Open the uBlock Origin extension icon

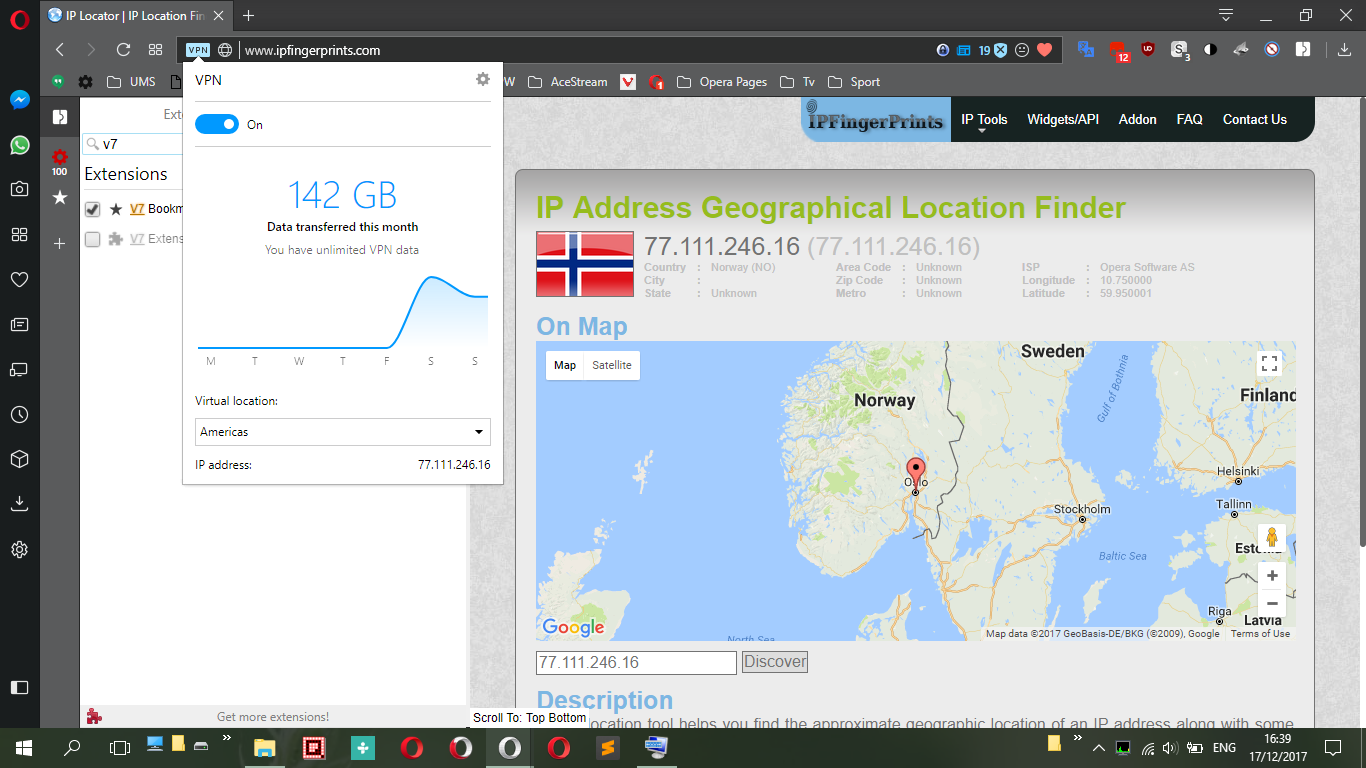1148,48
